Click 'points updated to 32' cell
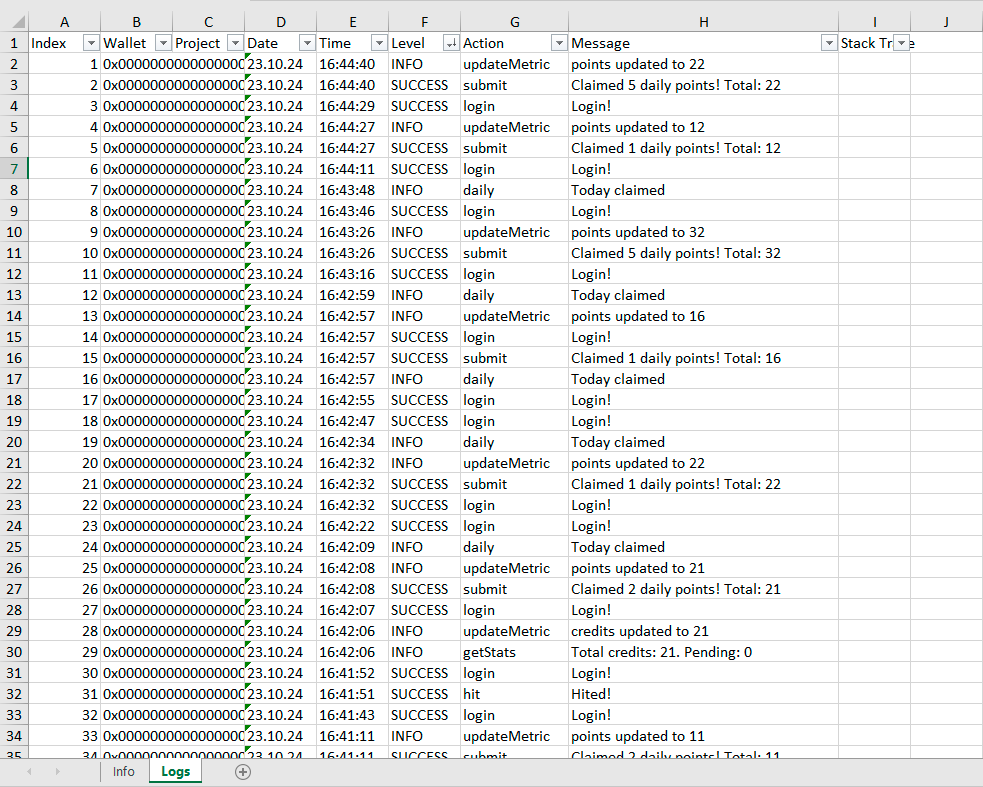This screenshot has height=787, width=983. [x=703, y=232]
